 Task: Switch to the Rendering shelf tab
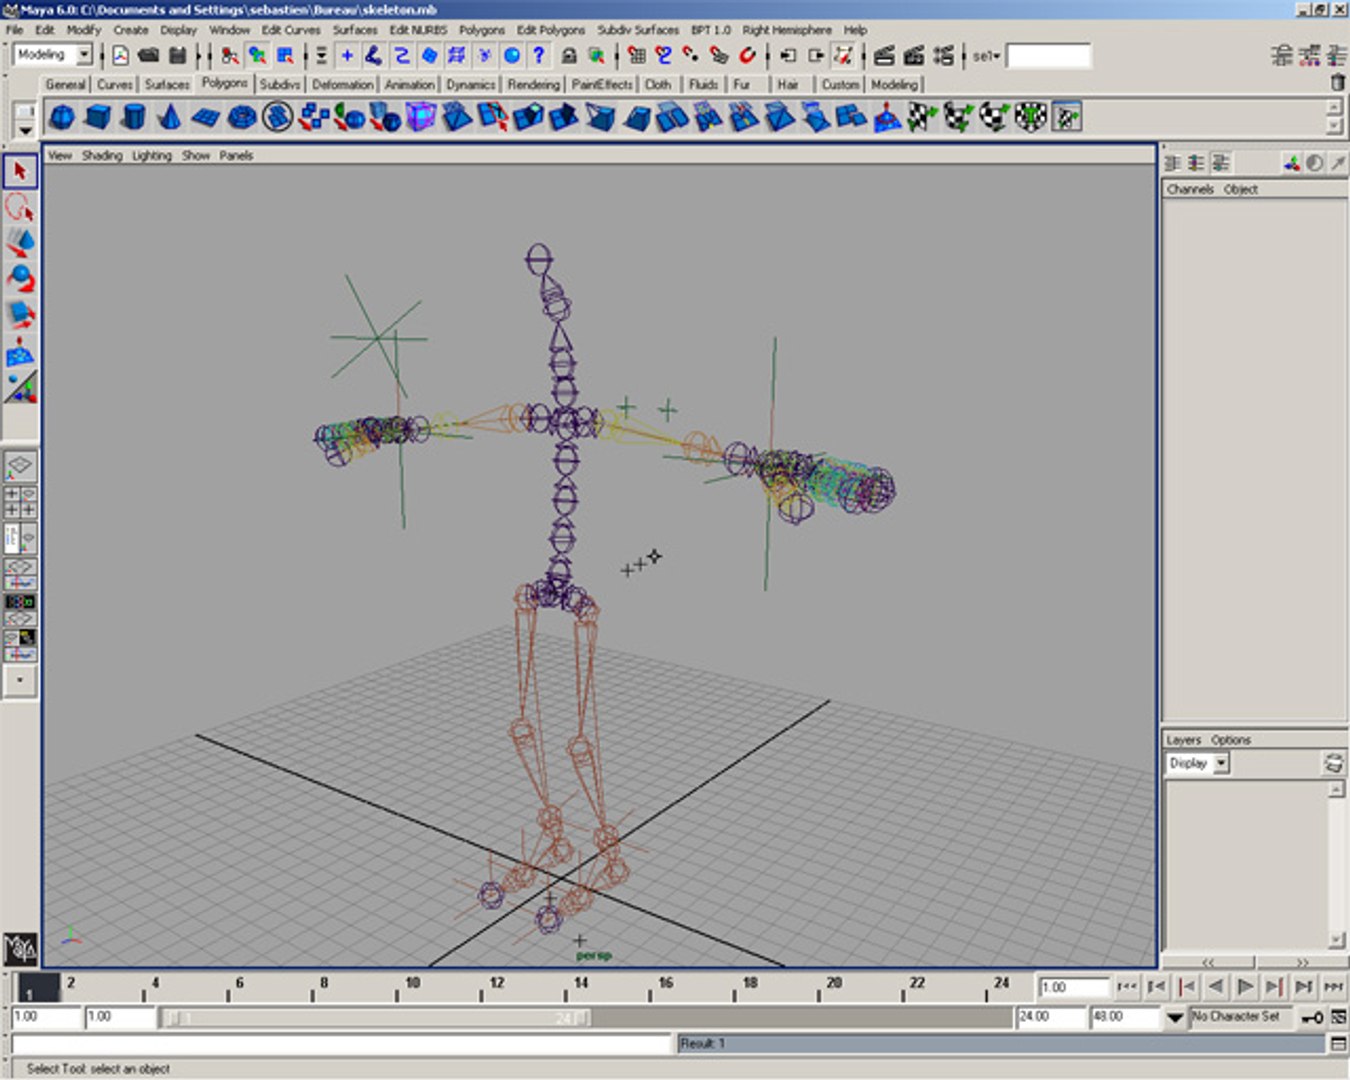tap(533, 85)
